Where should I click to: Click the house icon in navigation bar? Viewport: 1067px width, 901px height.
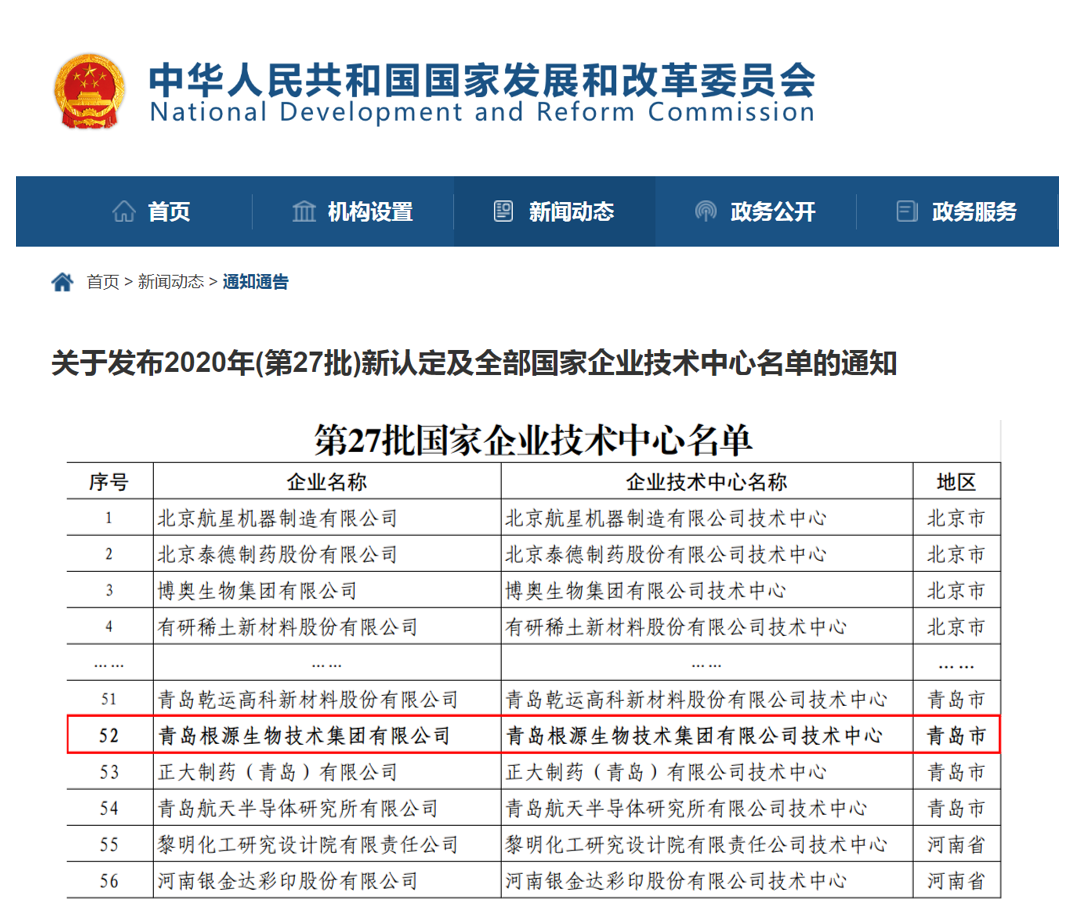pos(124,212)
